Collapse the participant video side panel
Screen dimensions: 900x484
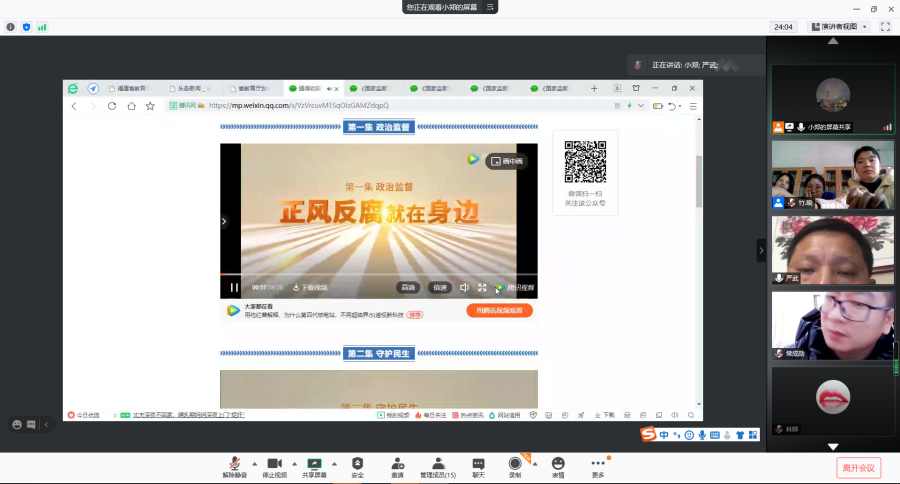[x=761, y=250]
